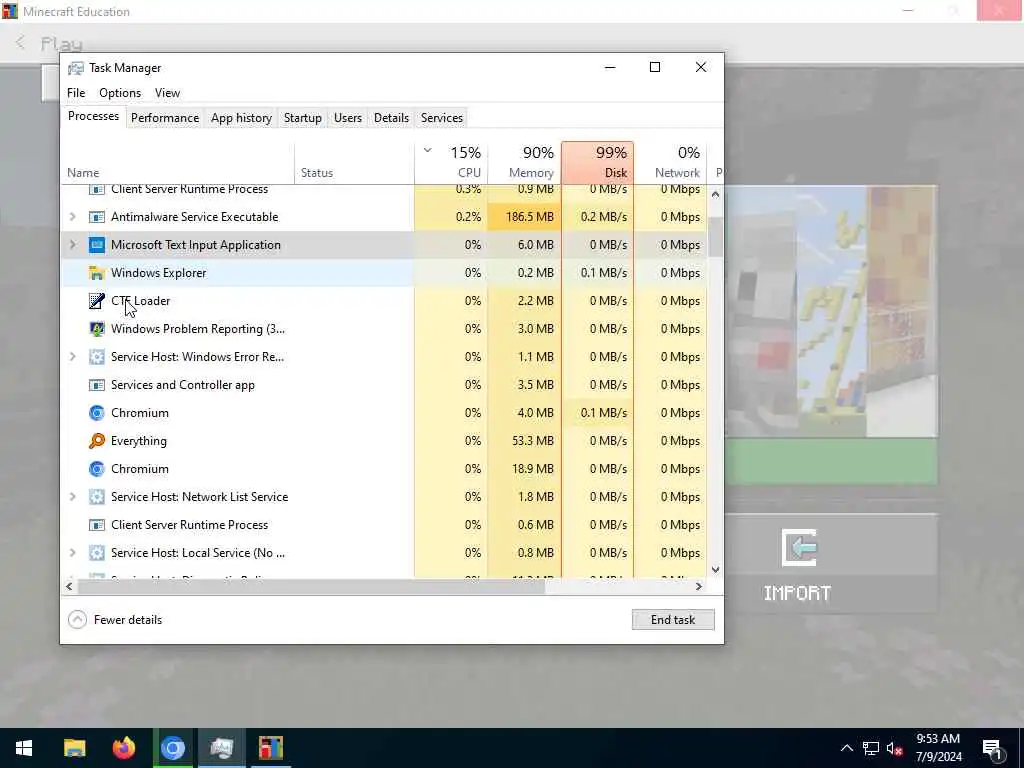The image size is (1024, 768).
Task: Switch to the Startup tab
Action: pyautogui.click(x=302, y=118)
